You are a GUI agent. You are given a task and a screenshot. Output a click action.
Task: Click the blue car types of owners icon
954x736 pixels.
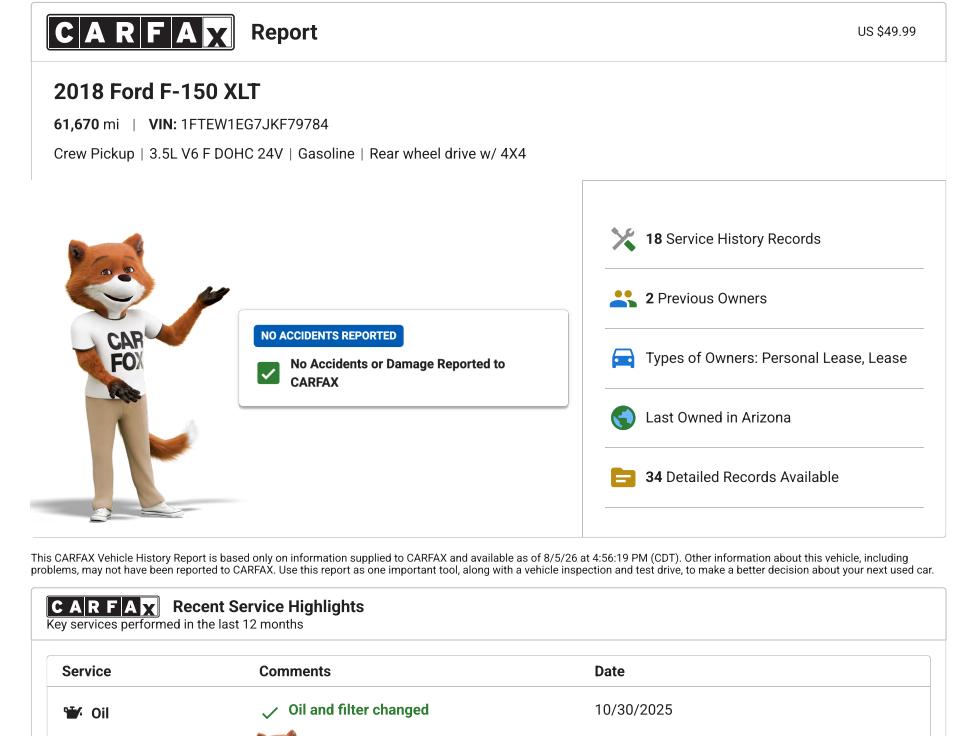point(623,358)
